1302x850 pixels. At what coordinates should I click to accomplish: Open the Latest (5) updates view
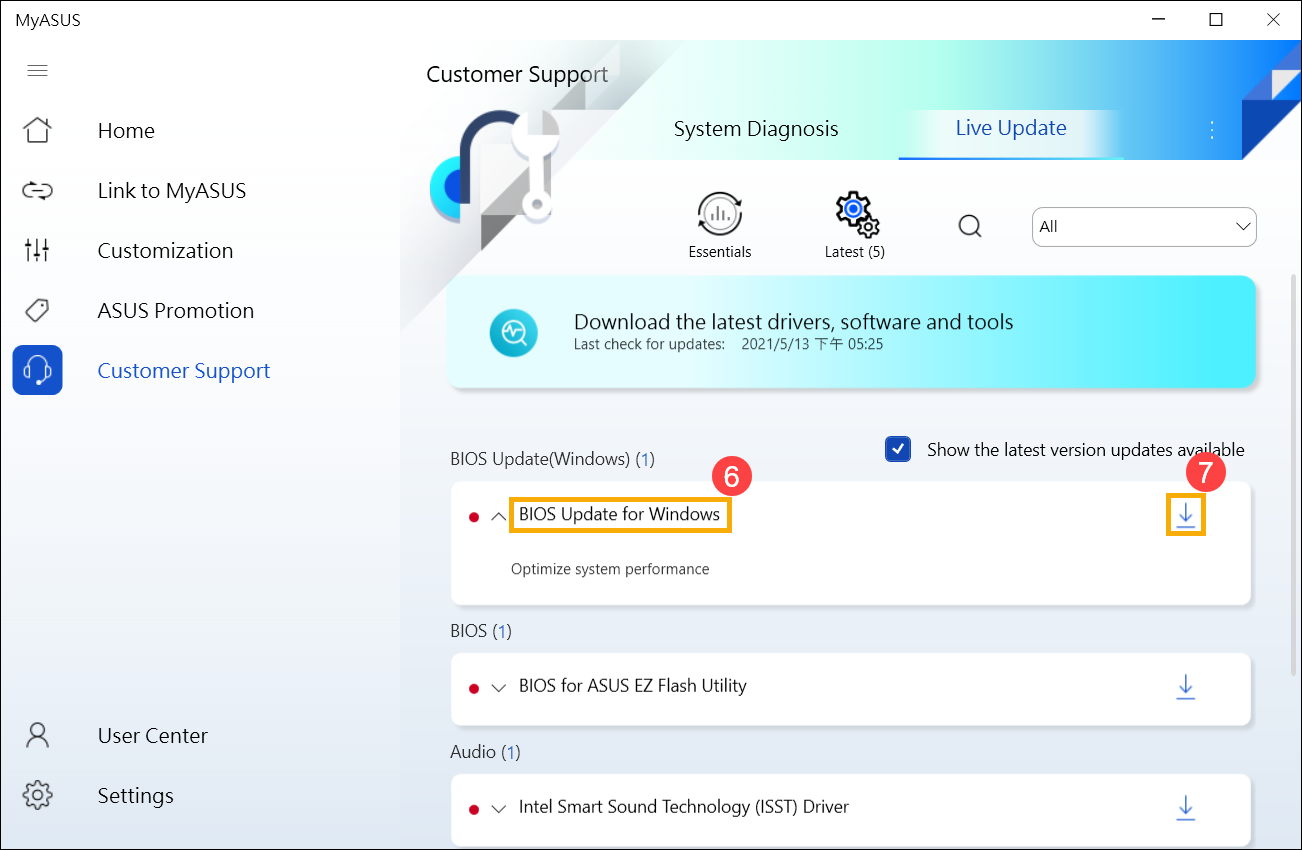pyautogui.click(x=855, y=226)
